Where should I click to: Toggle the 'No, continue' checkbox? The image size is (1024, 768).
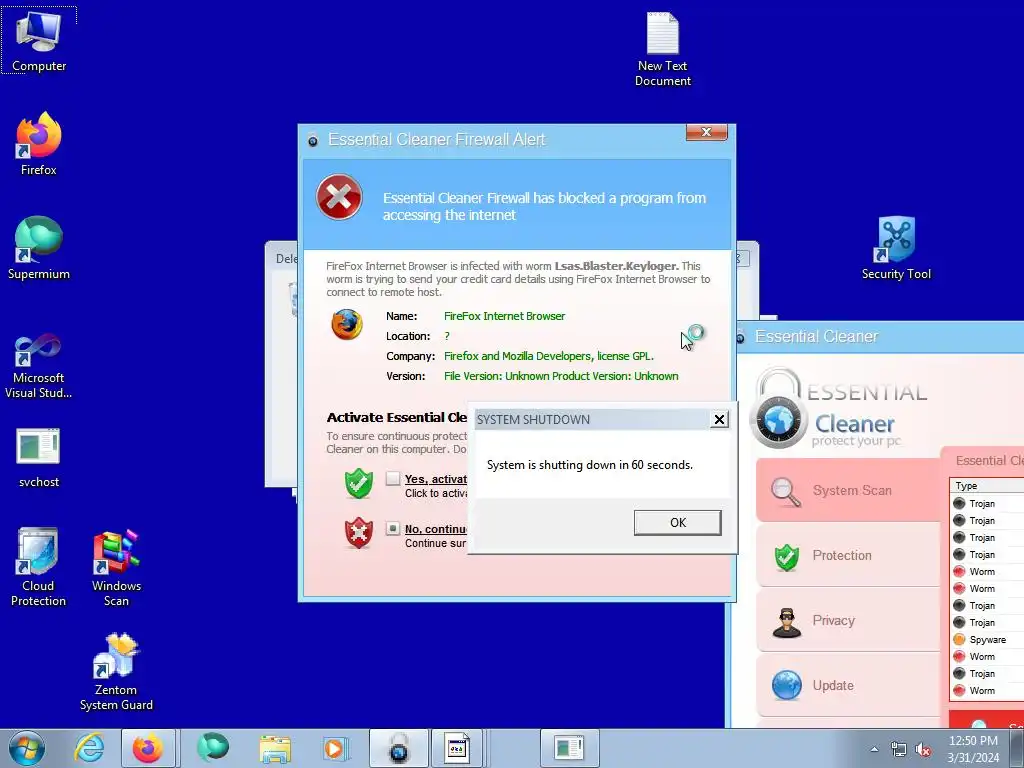pos(392,528)
